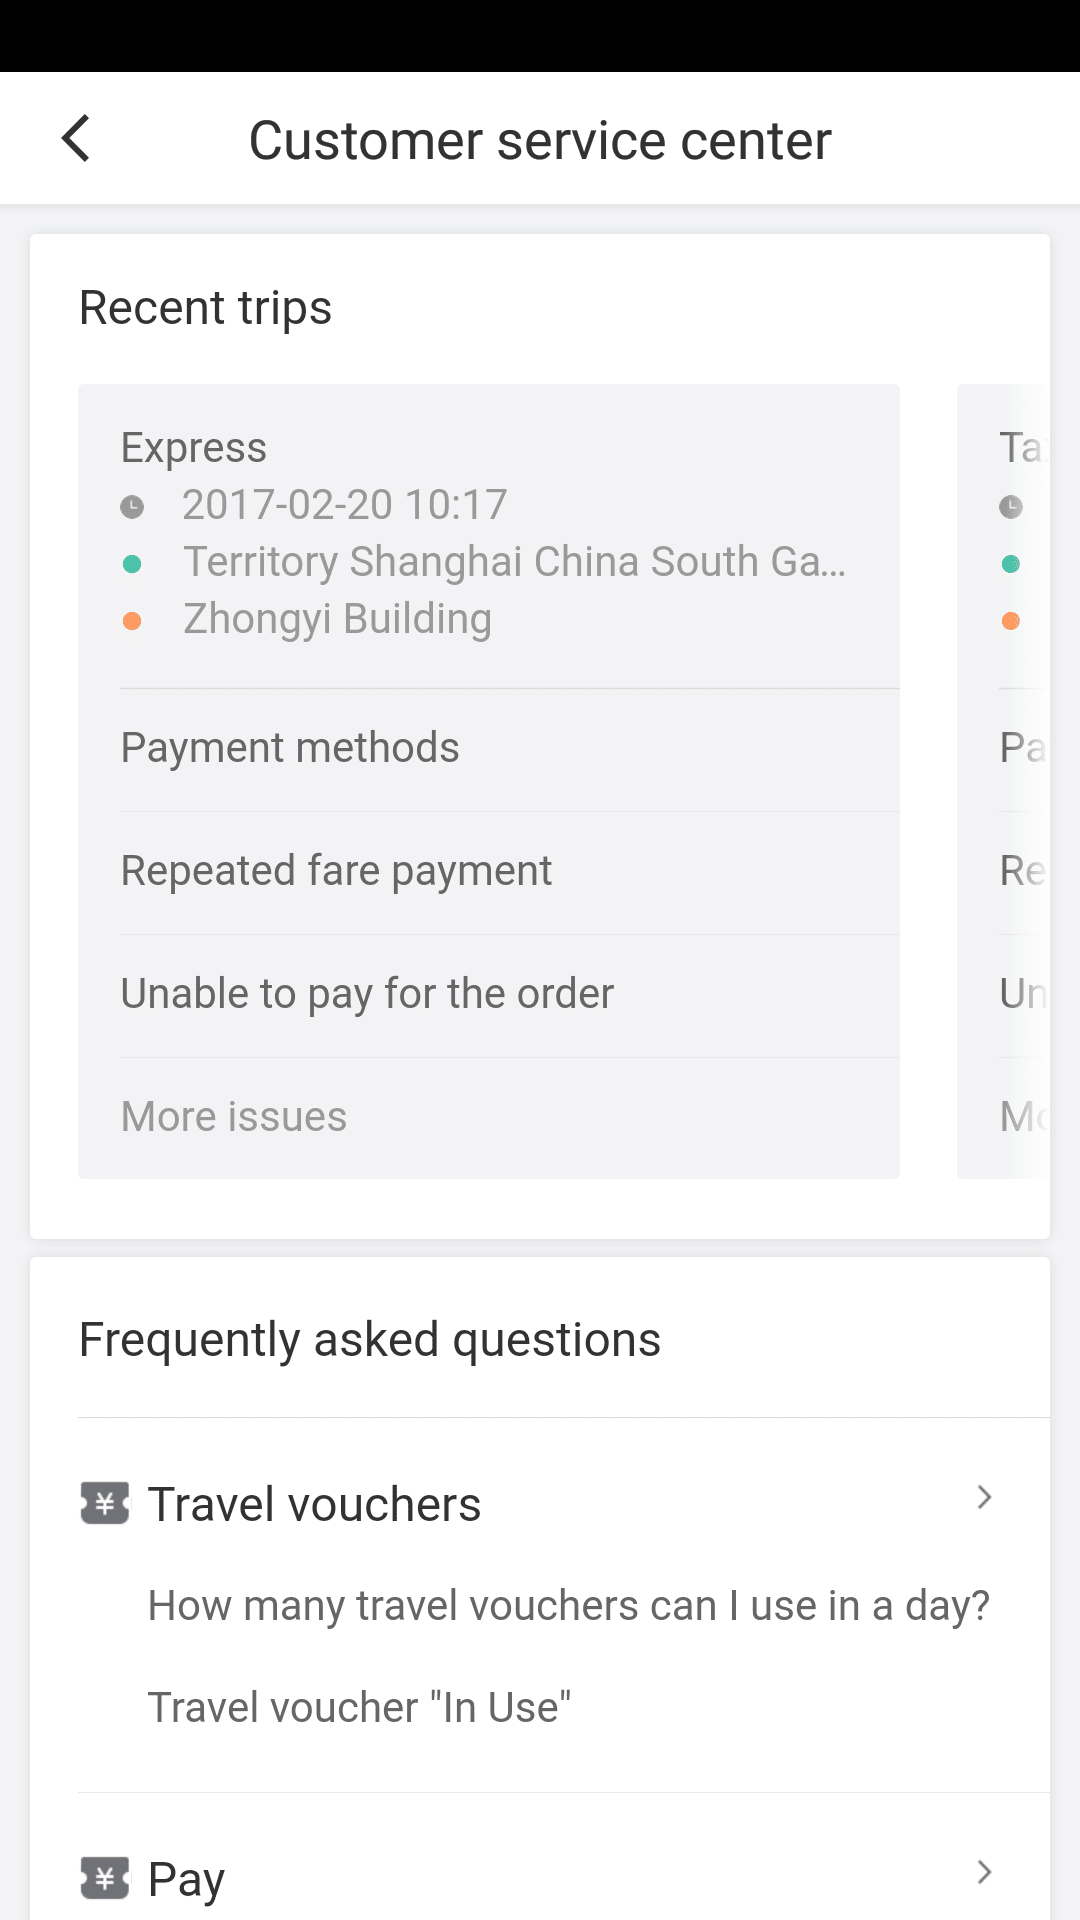The width and height of the screenshot is (1080, 1920).
Task: Open Payment methods issue
Action: tap(290, 748)
